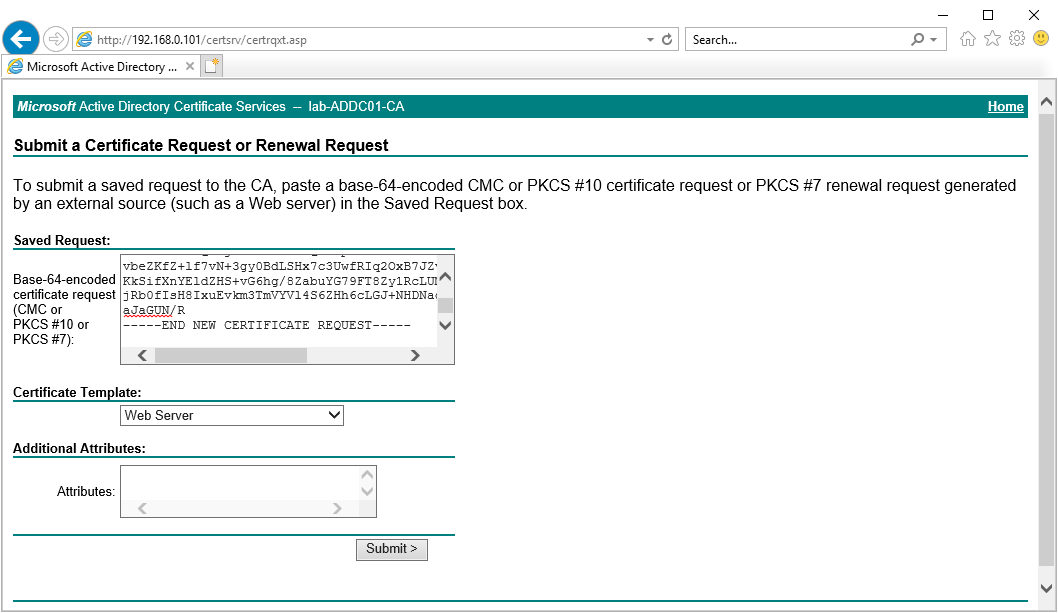Select the Microsoft Active Directory tab
Screen dimensions: 1058x613
[x=101, y=67]
